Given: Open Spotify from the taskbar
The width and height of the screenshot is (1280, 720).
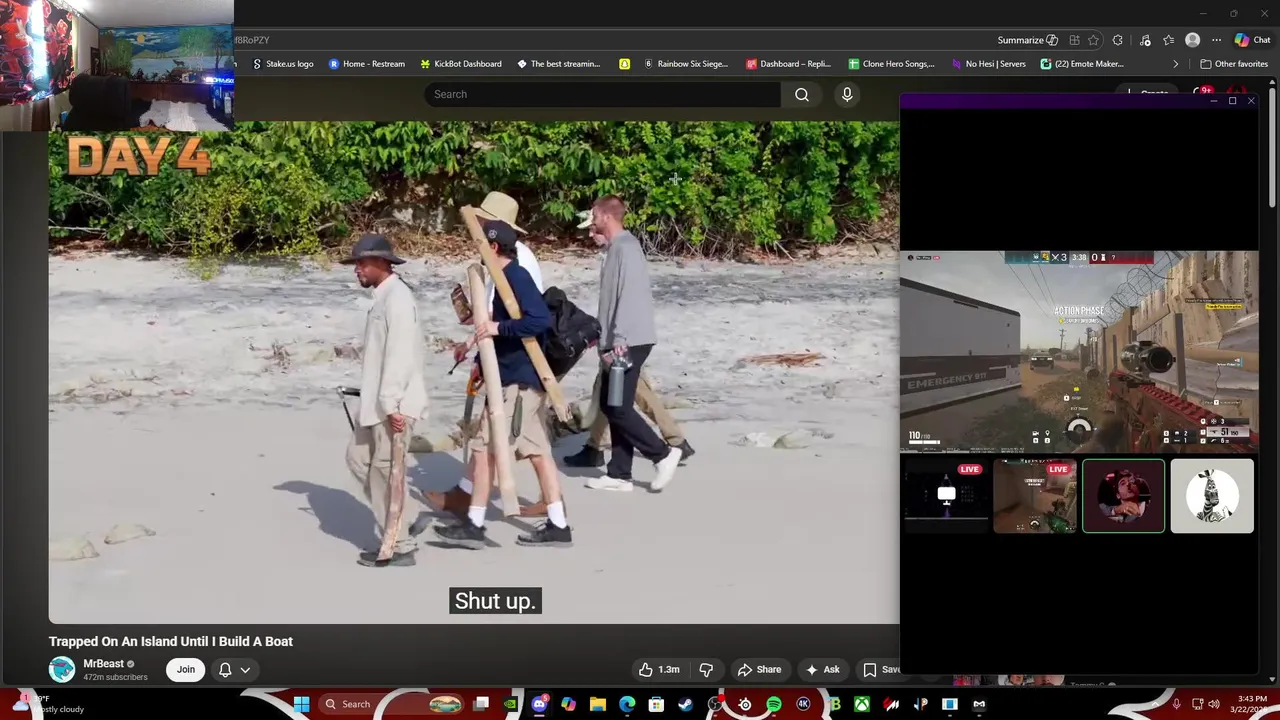Looking at the screenshot, I should point(774,704).
